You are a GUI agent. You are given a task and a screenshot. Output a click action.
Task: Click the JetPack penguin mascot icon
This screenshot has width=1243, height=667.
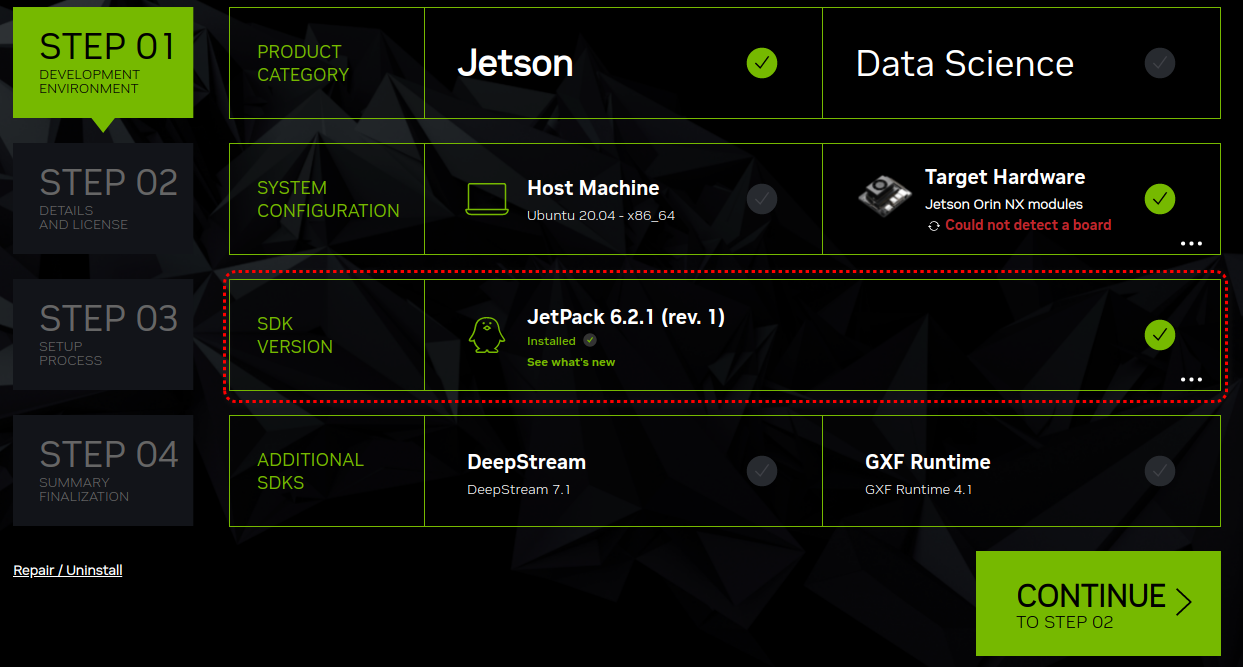pyautogui.click(x=486, y=333)
